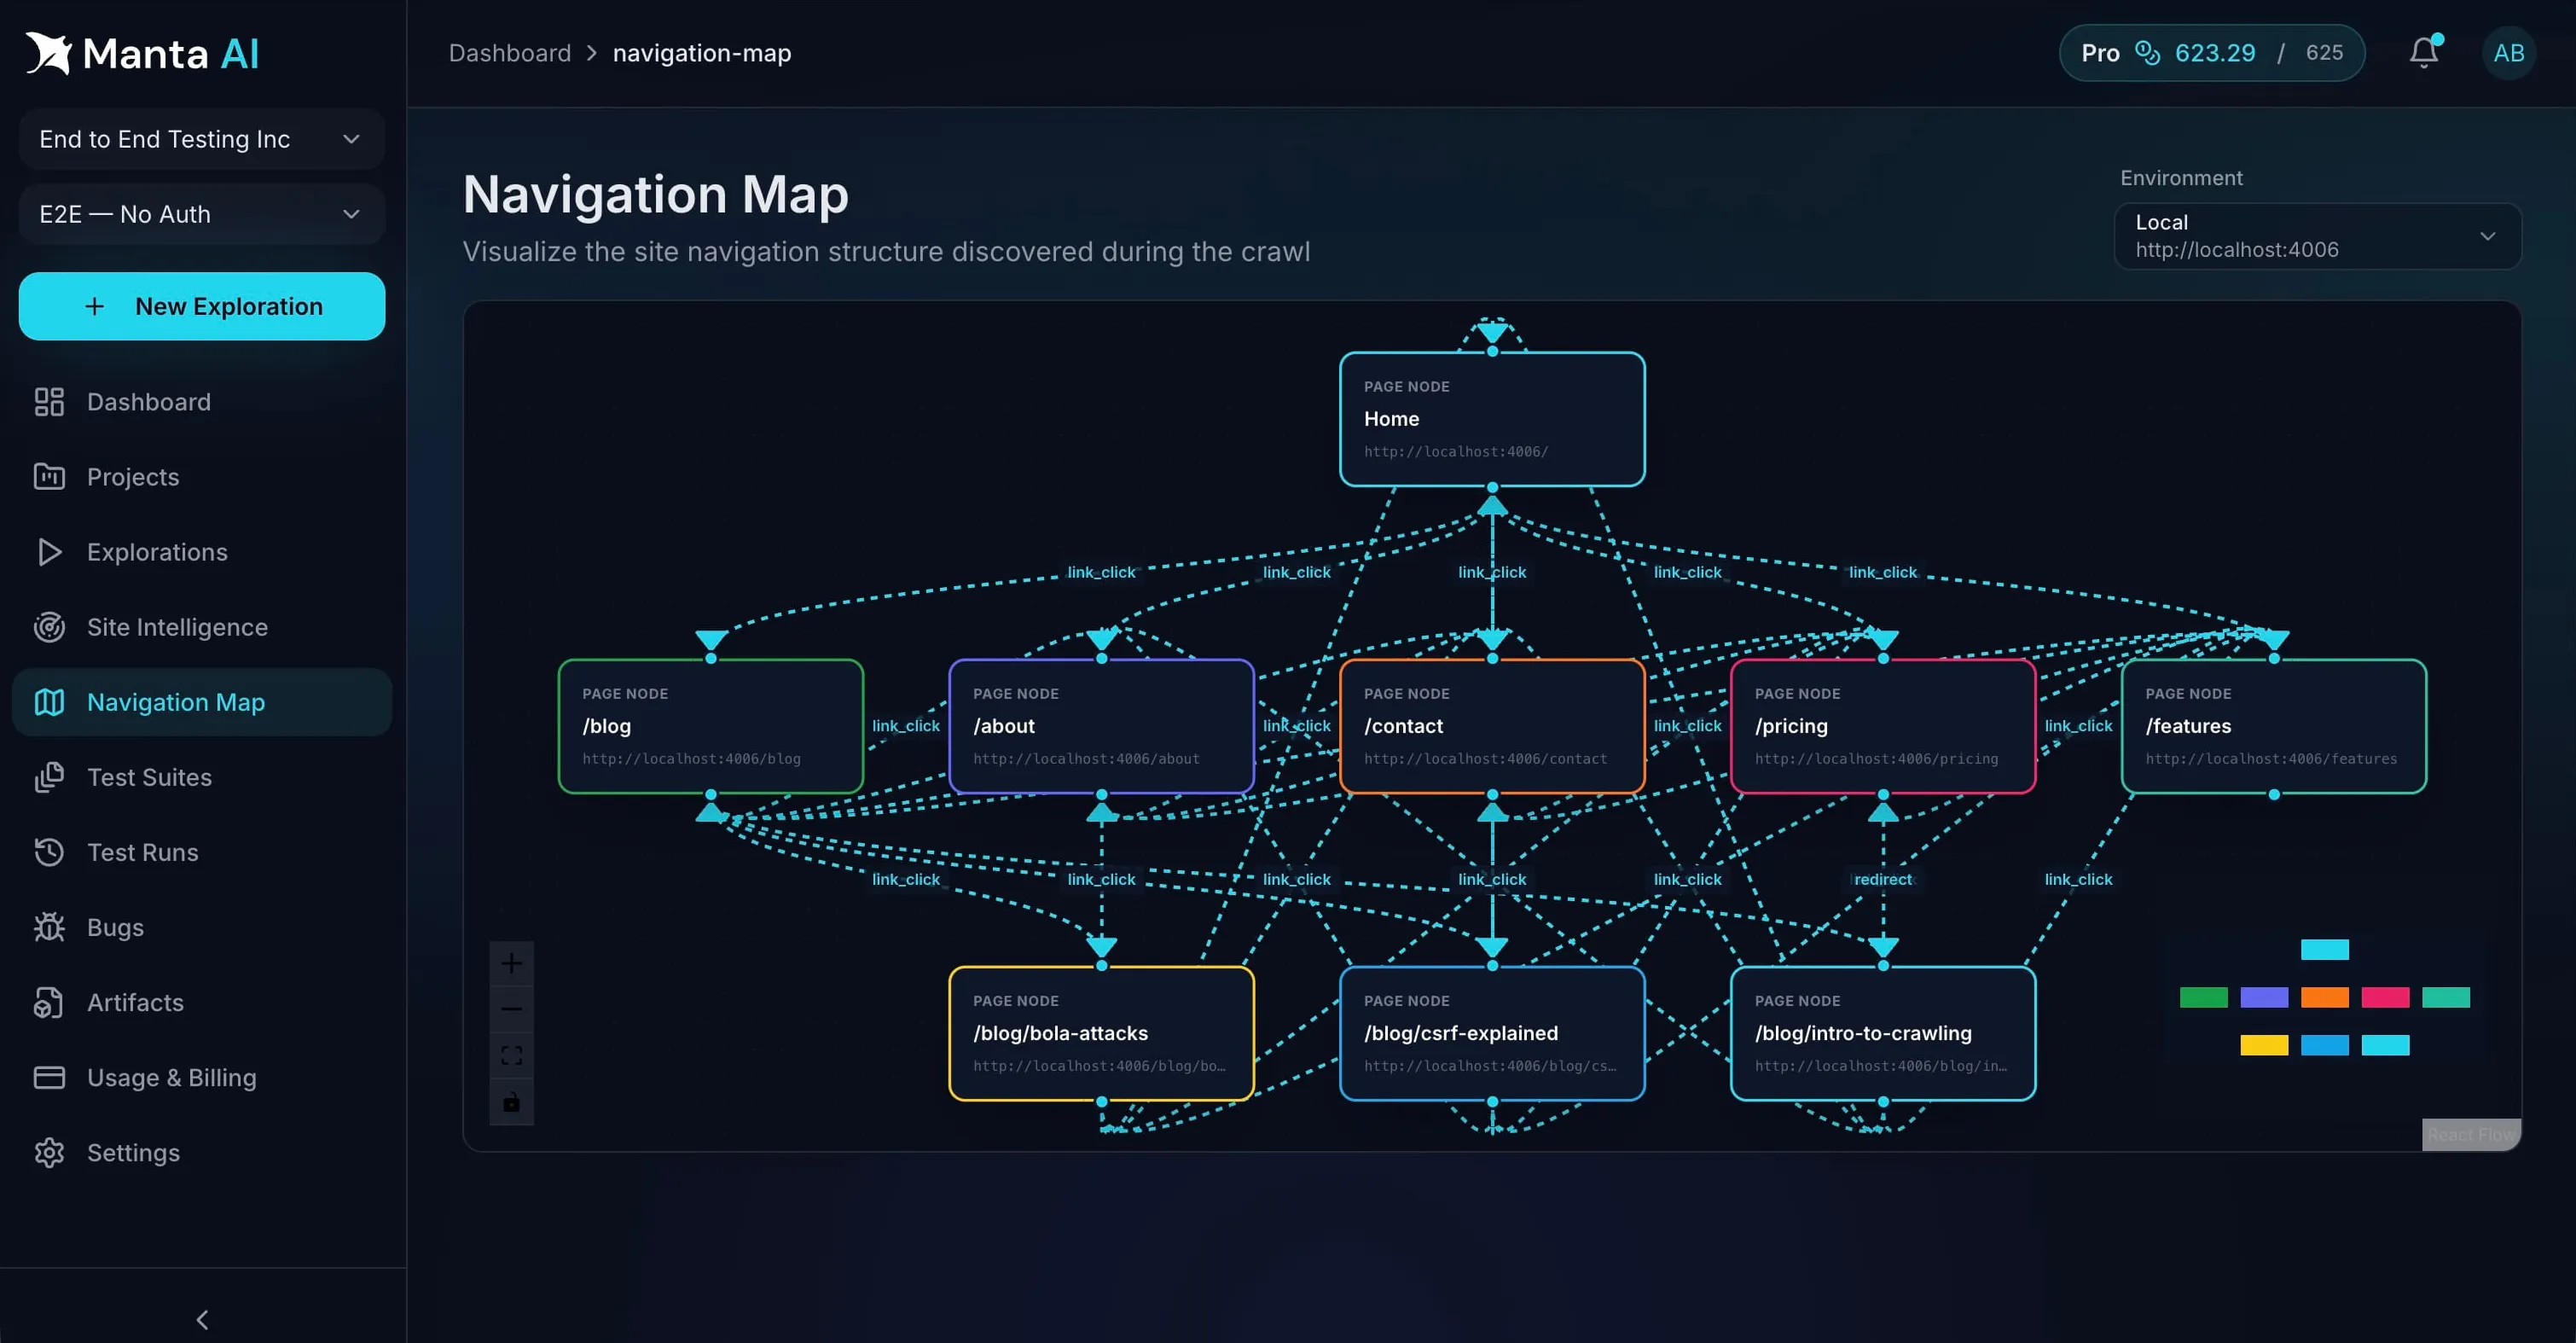
Task: Toggle the canvas interactivity lock
Action: [511, 1102]
